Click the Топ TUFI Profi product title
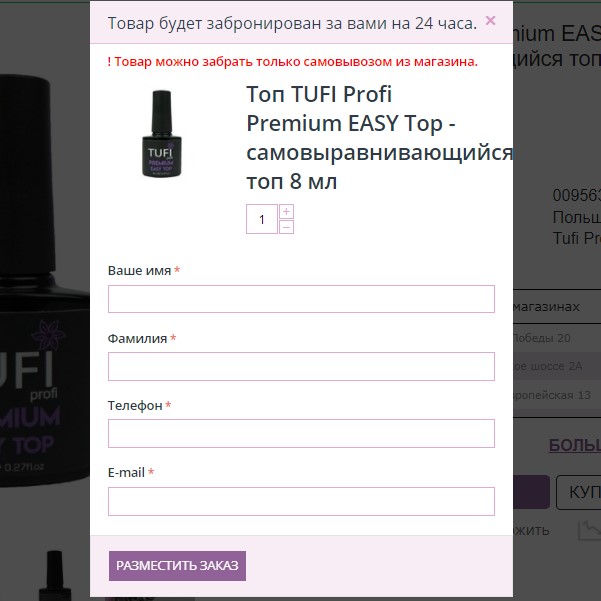 (379, 137)
